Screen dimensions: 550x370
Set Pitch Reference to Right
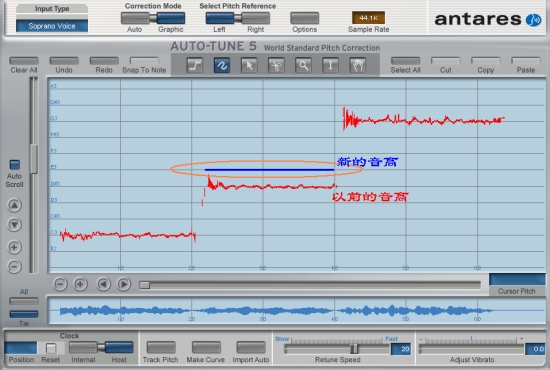point(256,18)
